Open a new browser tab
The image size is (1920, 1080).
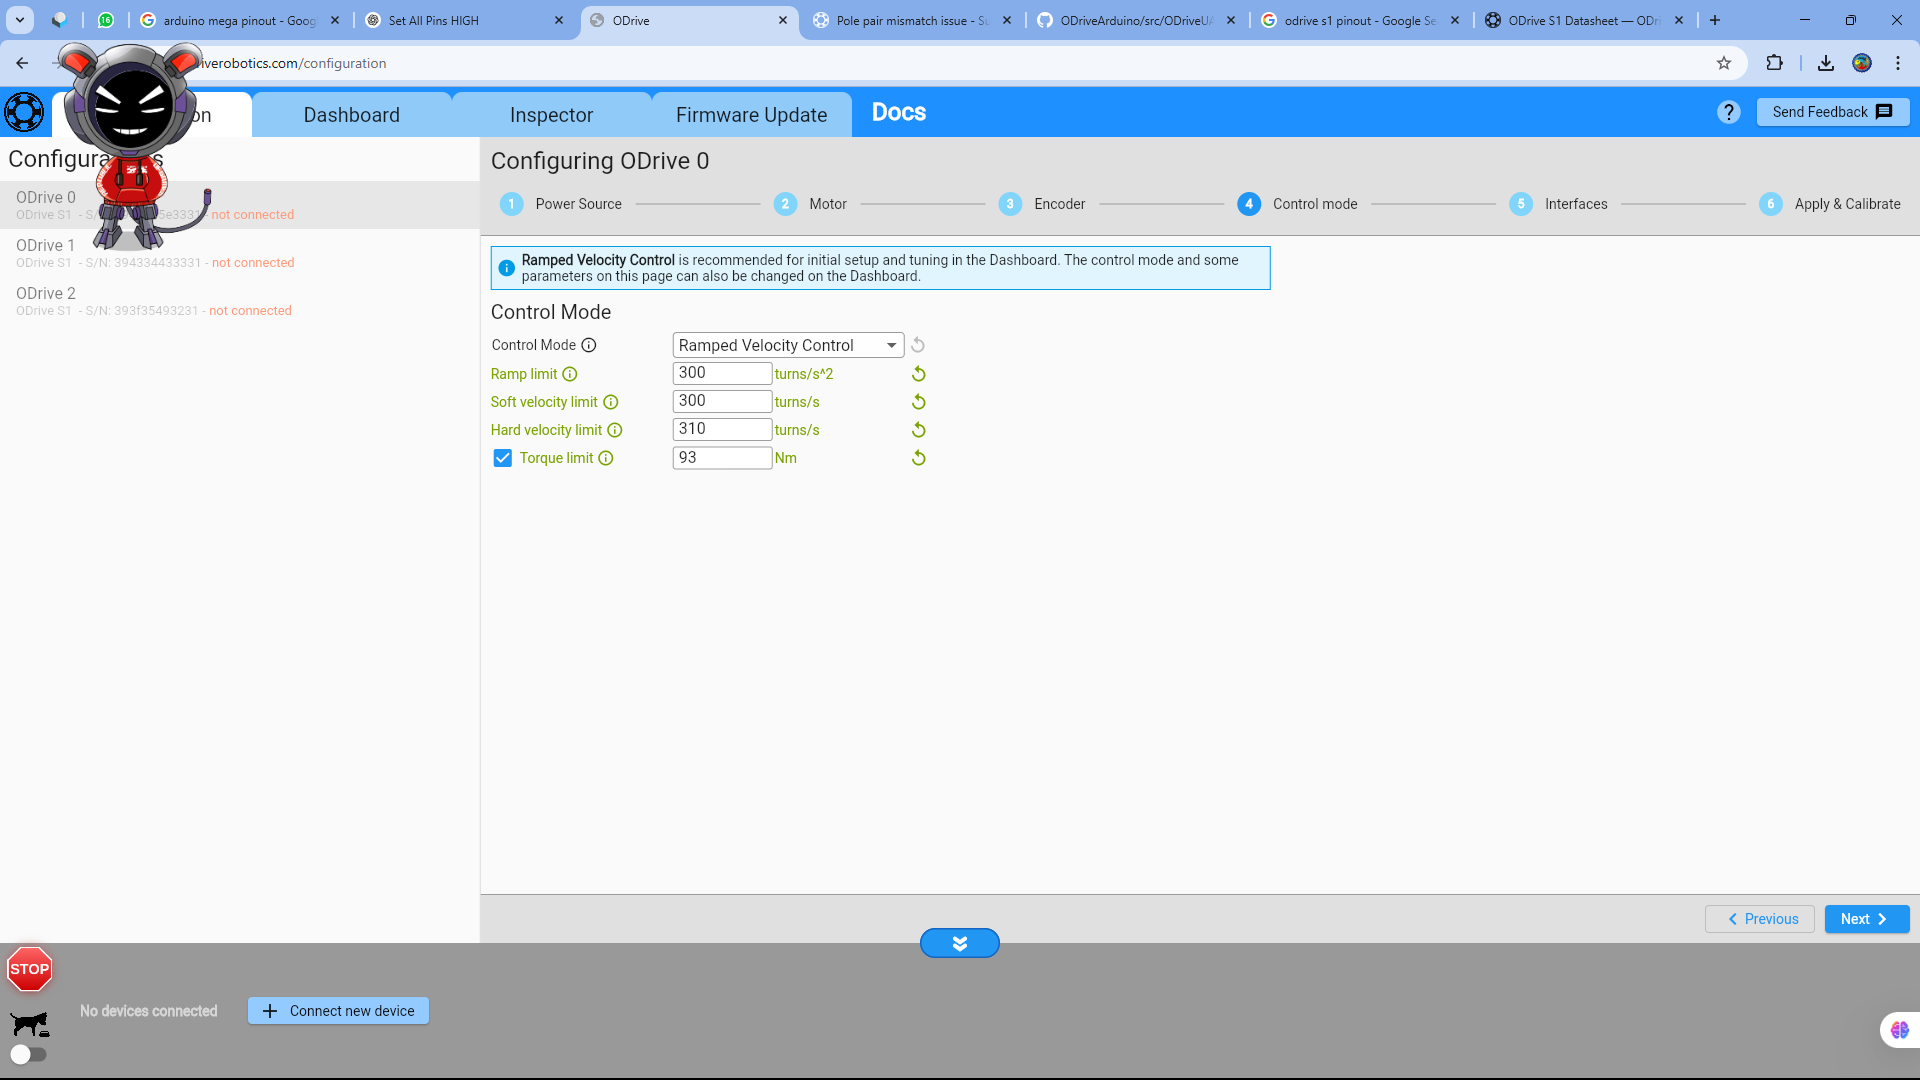1715,20
